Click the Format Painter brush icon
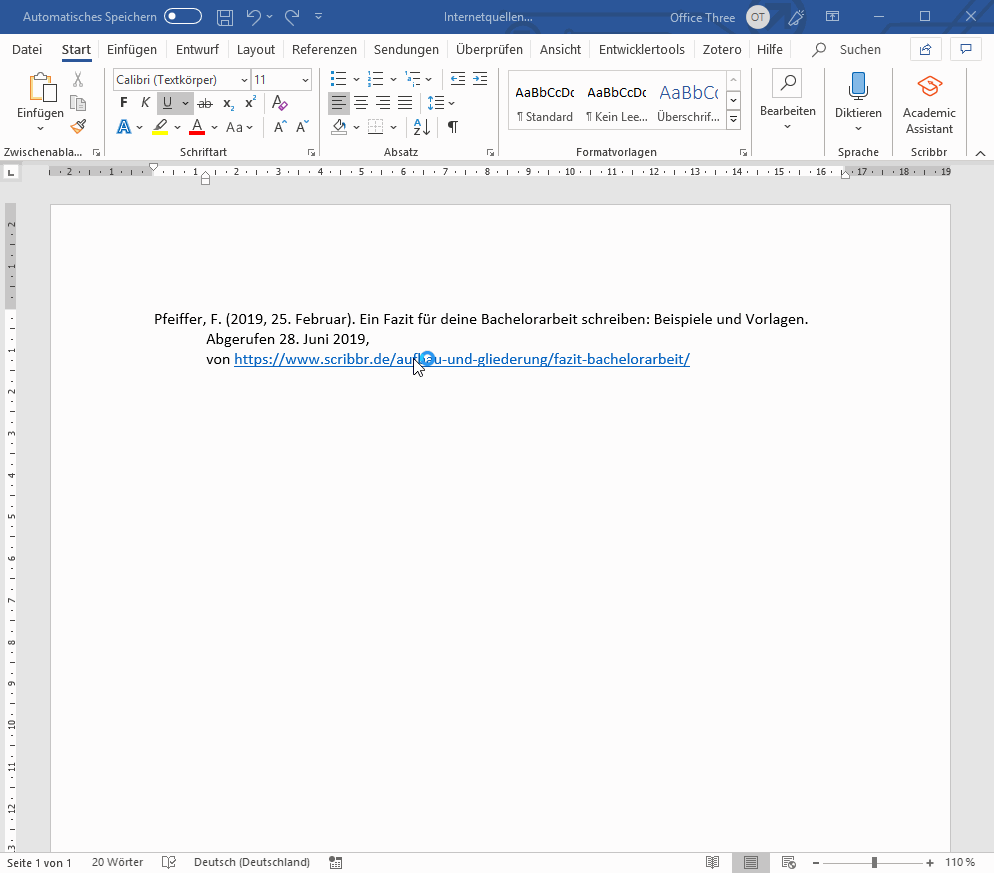 [78, 126]
